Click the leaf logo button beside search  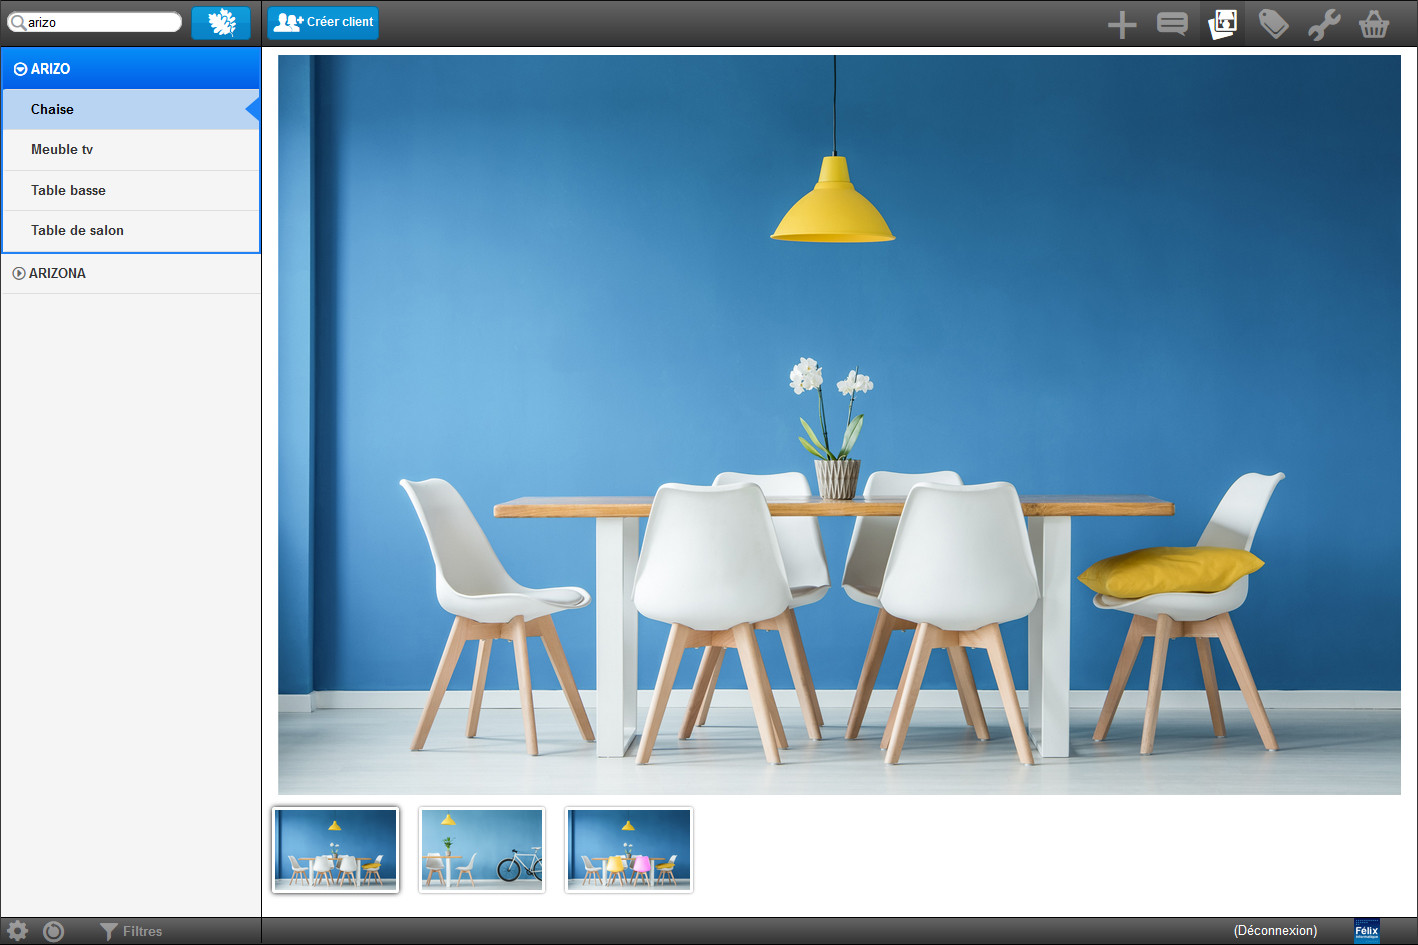(221, 22)
